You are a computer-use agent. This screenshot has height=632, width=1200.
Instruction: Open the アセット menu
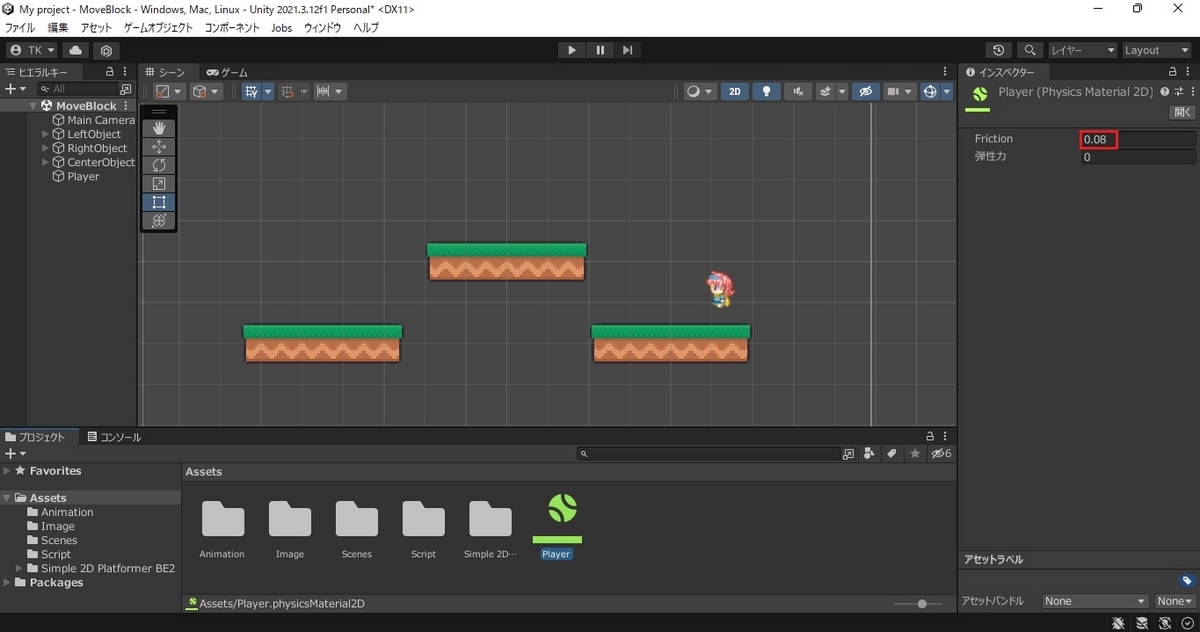96,28
